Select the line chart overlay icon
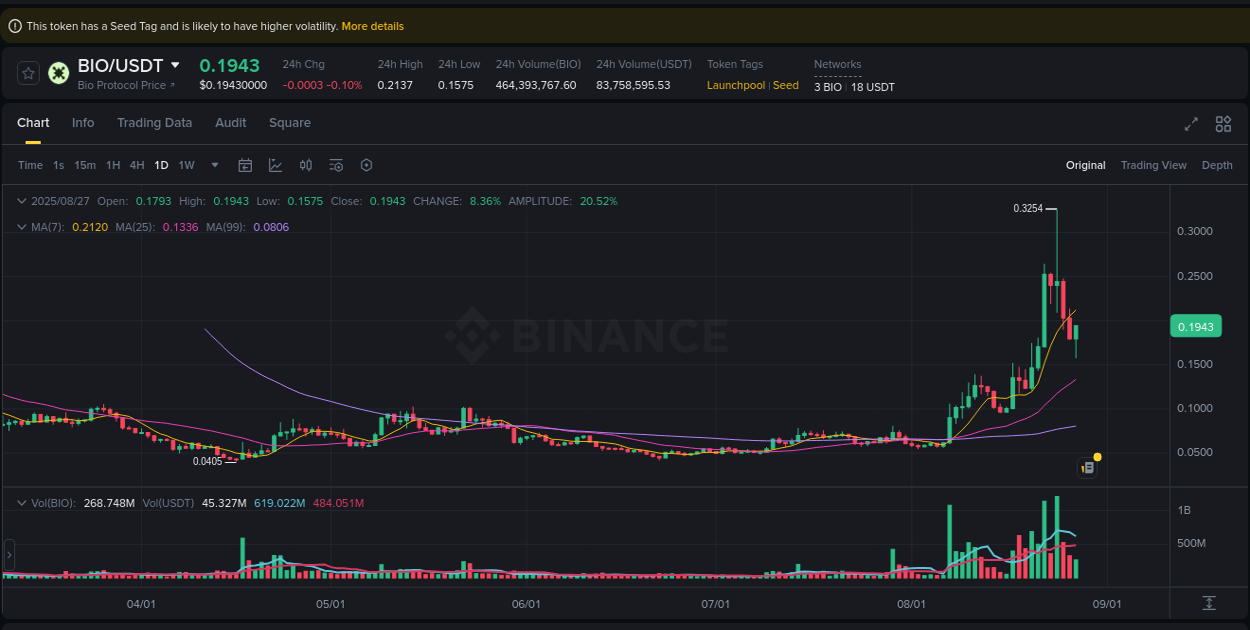This screenshot has width=1250, height=630. coord(276,165)
